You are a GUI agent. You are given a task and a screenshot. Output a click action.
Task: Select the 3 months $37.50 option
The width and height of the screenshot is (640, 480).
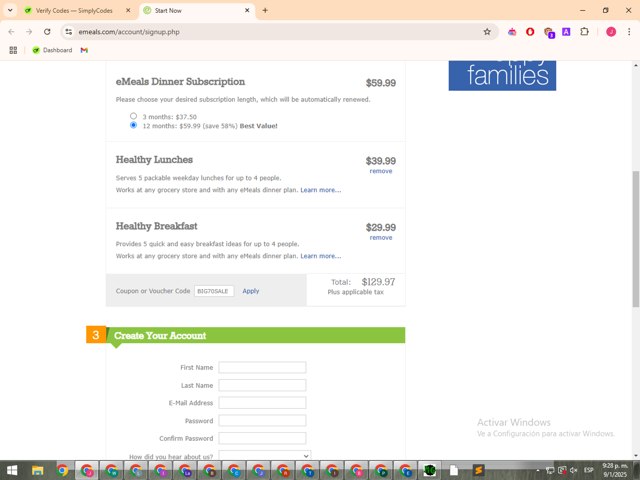133,116
